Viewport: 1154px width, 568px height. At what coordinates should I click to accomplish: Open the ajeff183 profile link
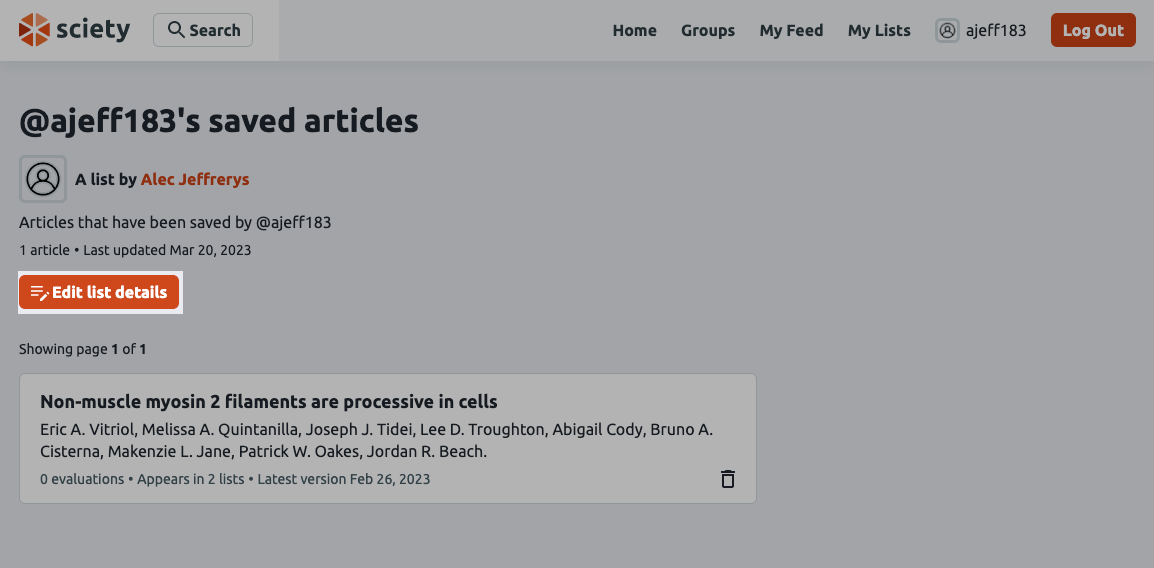click(x=995, y=30)
